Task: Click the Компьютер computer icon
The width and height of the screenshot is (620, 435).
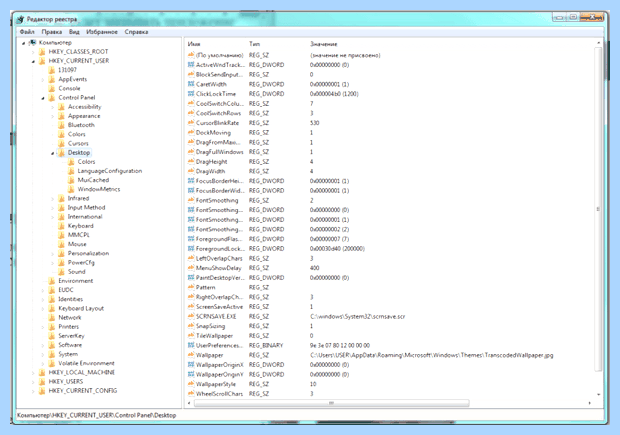Action: click(x=33, y=42)
